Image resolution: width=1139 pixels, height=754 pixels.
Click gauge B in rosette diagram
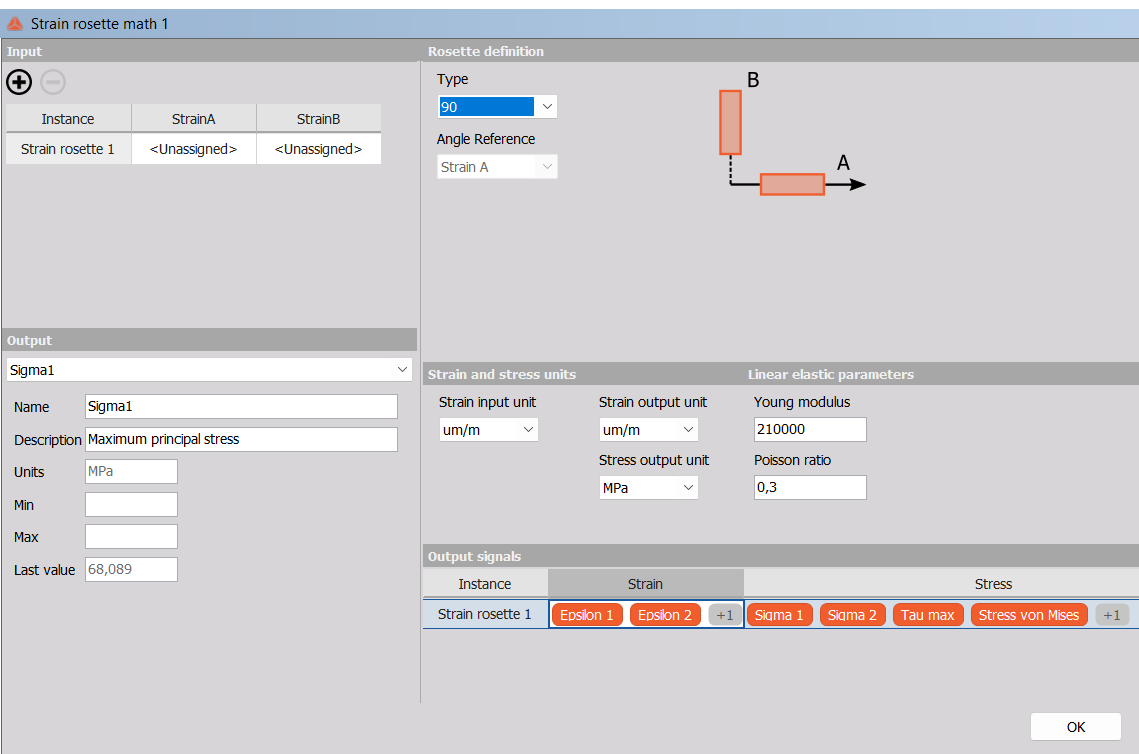point(730,122)
